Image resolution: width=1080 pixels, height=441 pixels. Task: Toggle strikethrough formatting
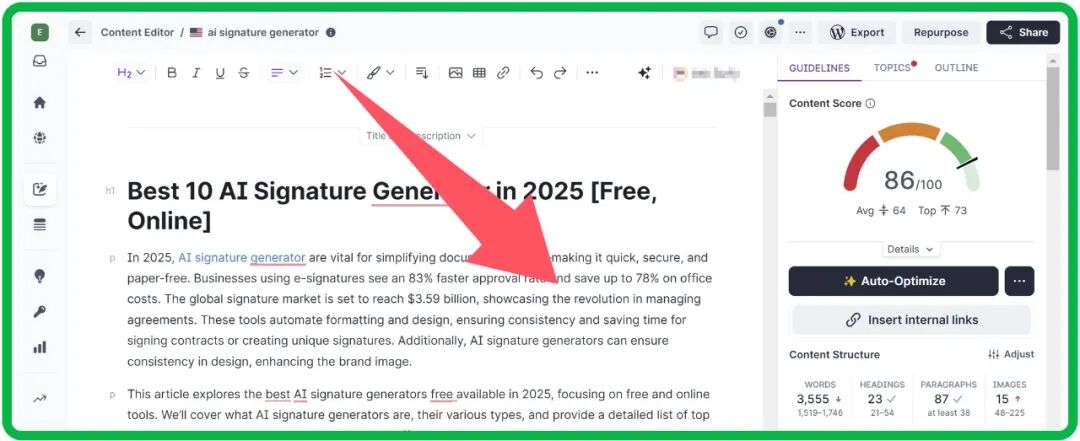(x=244, y=73)
